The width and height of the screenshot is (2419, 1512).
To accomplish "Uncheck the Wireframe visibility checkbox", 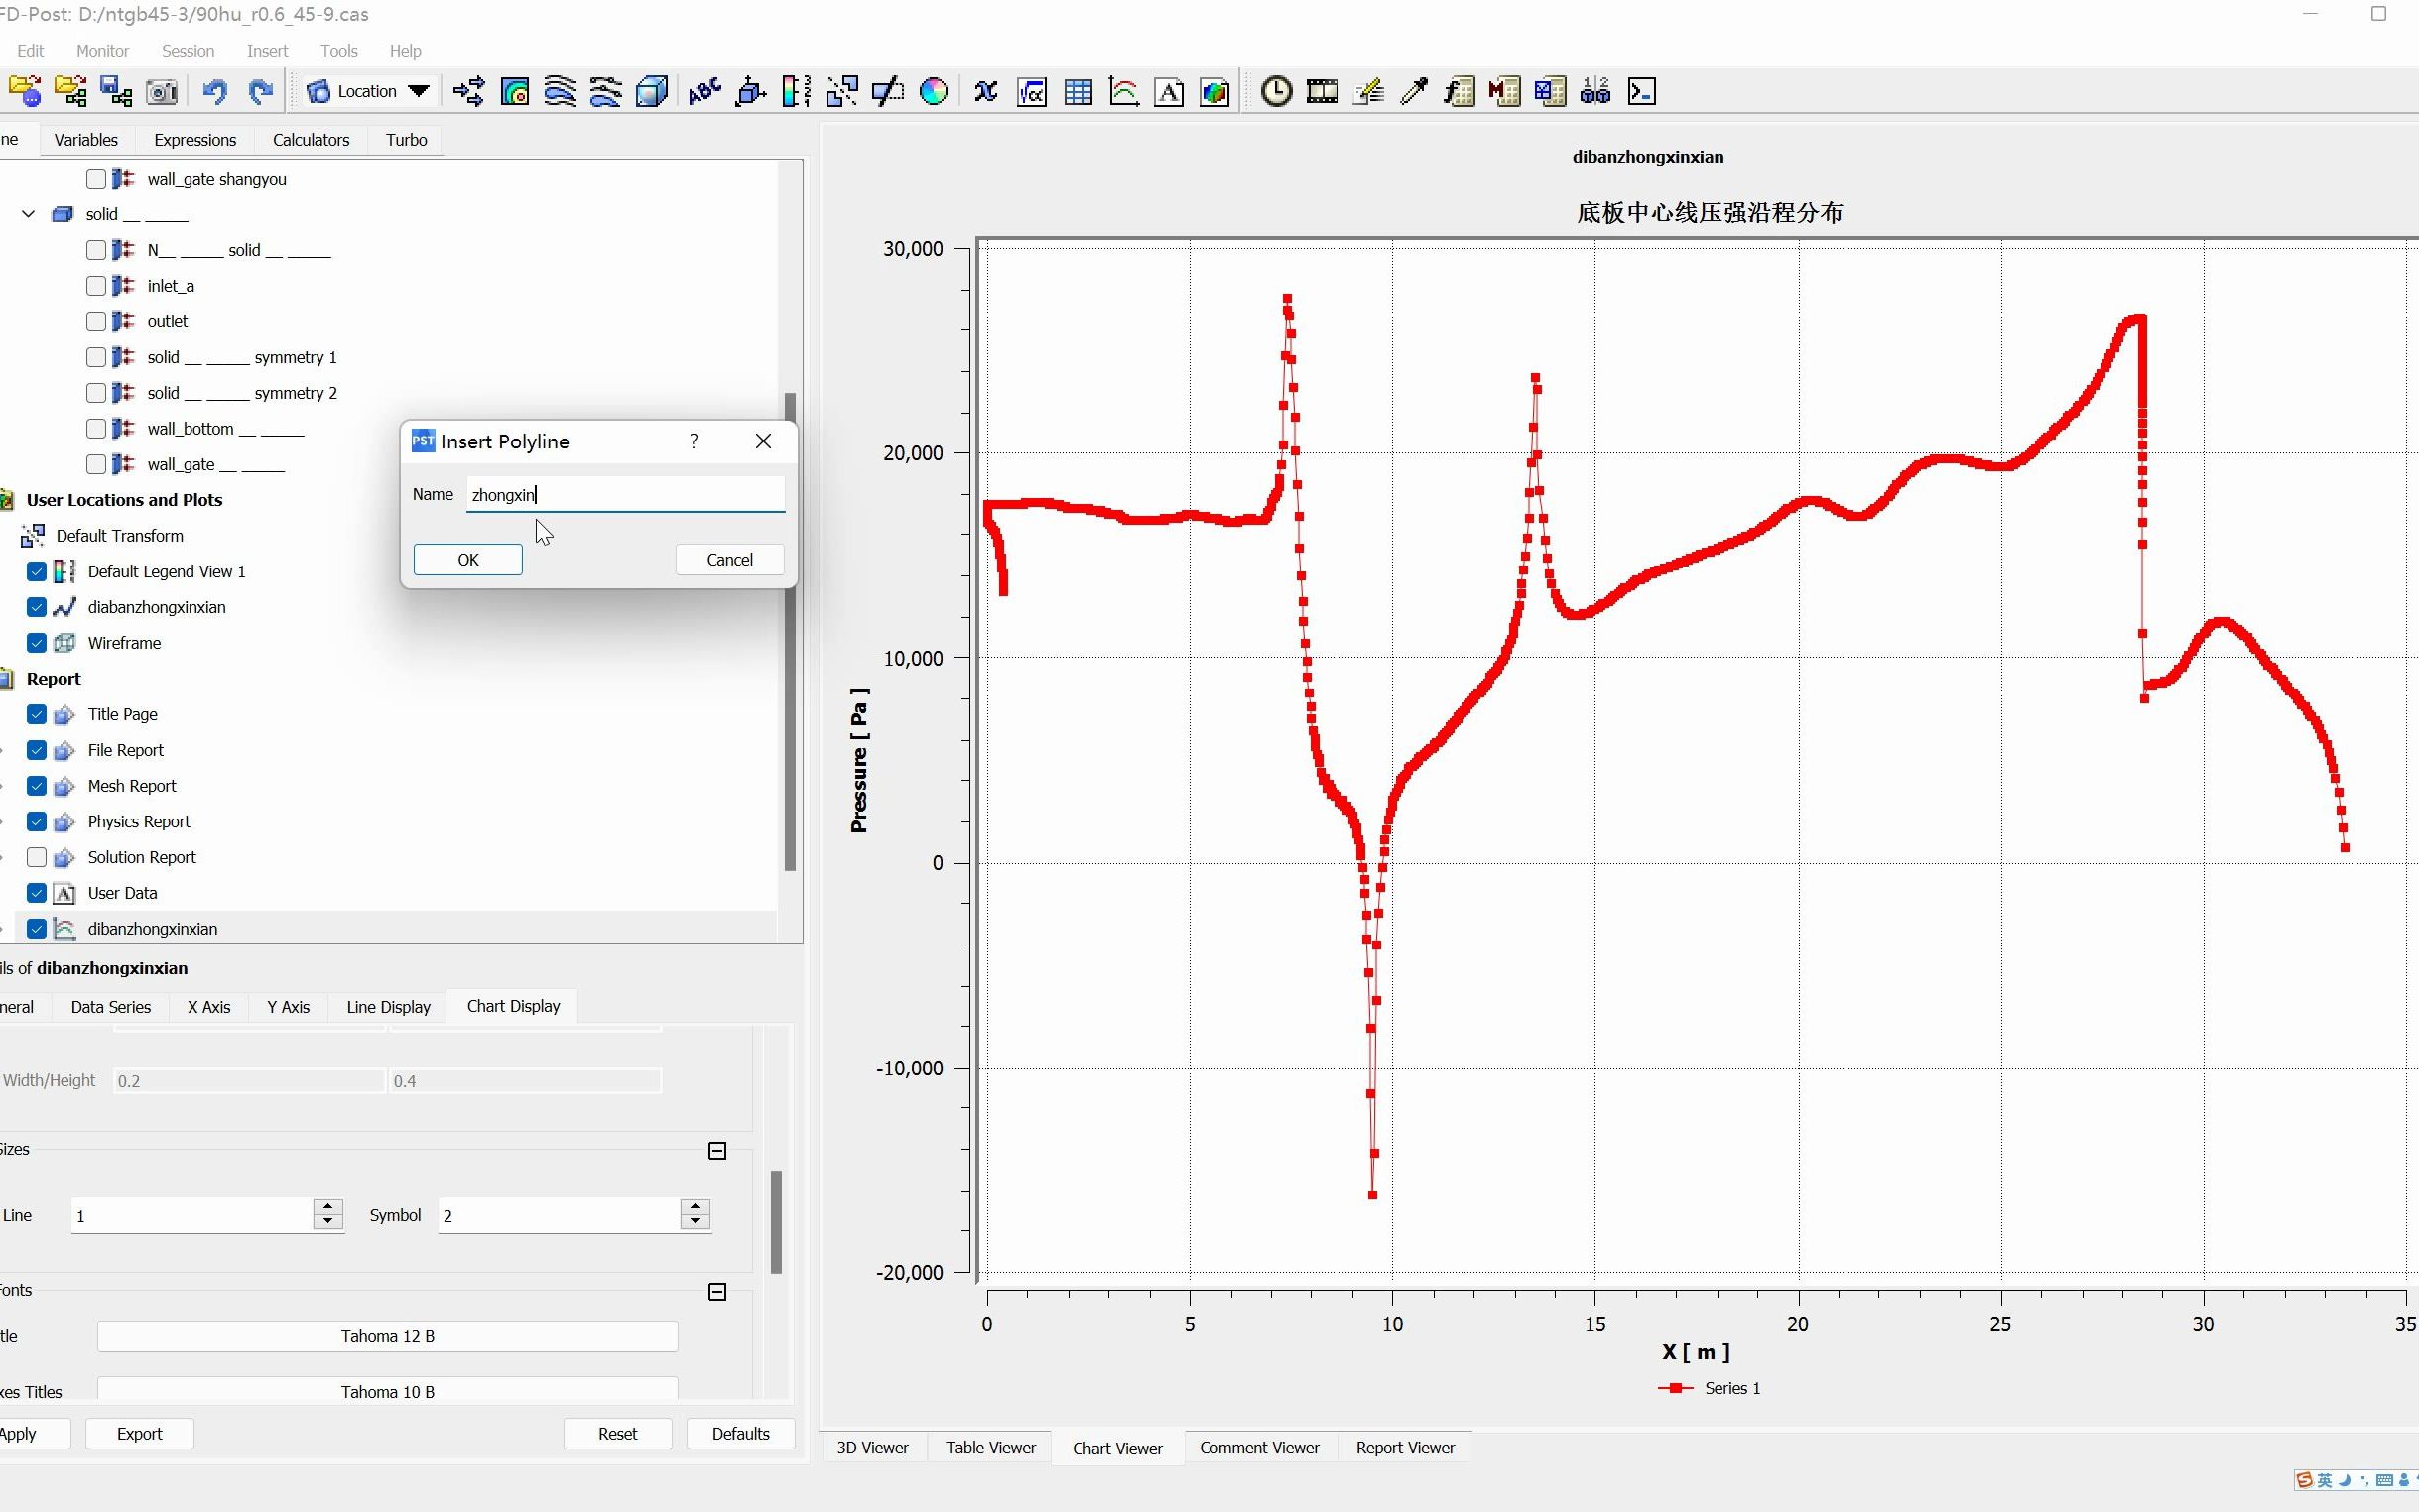I will tap(37, 643).
